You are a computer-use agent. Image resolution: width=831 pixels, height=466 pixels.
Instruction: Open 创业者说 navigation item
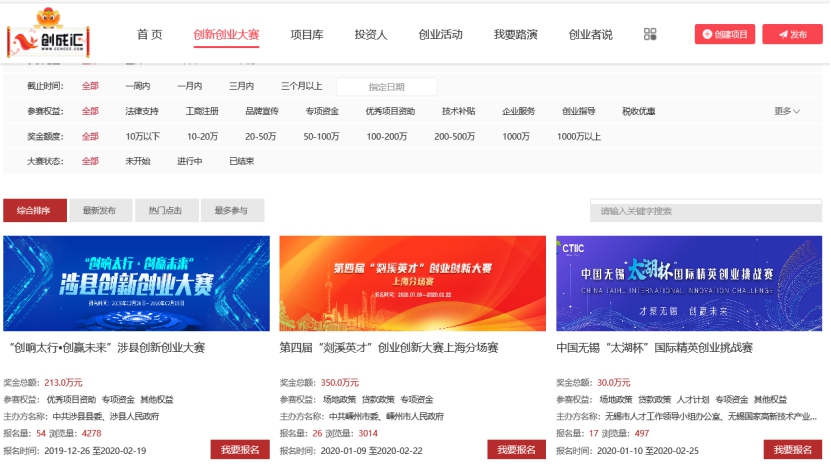click(x=590, y=34)
